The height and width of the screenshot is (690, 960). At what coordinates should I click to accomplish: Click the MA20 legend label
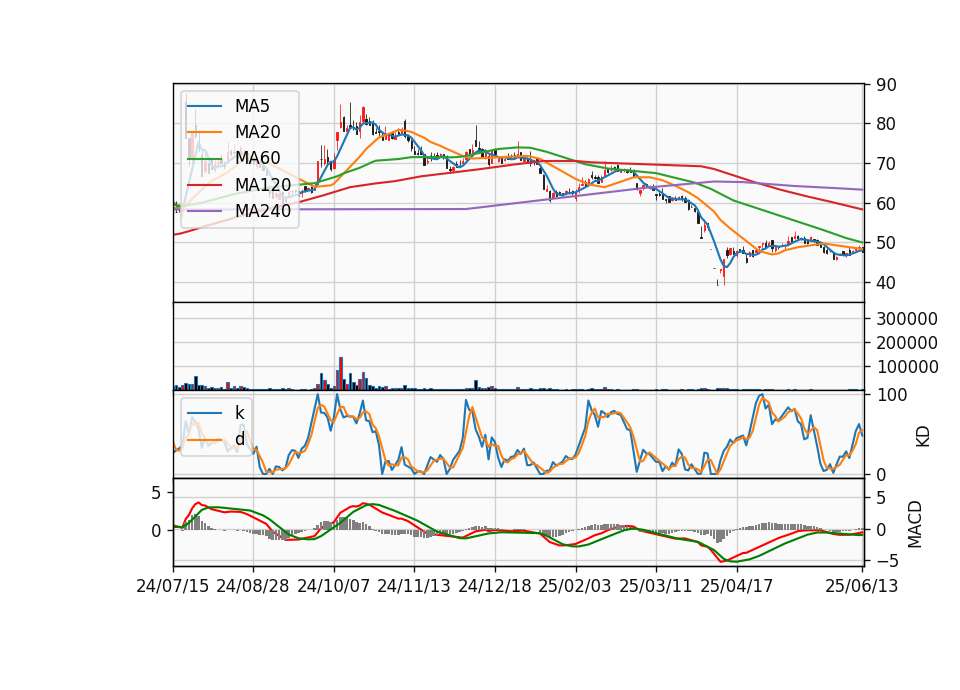[x=258, y=132]
